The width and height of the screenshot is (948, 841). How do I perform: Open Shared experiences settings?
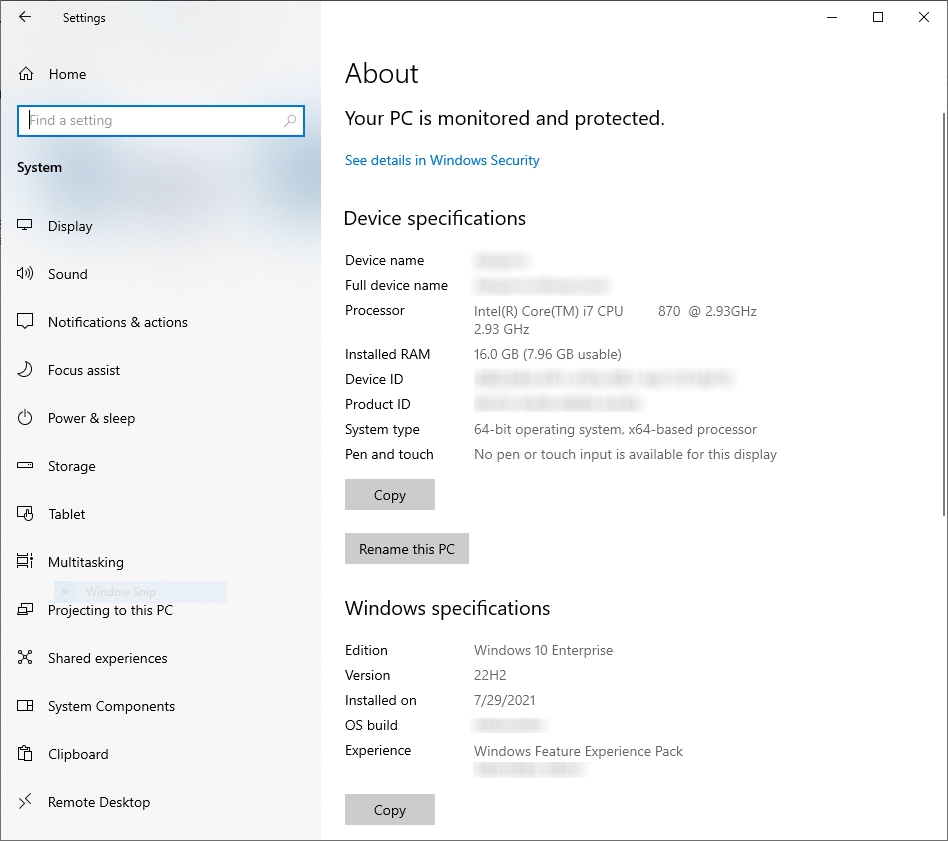click(107, 658)
